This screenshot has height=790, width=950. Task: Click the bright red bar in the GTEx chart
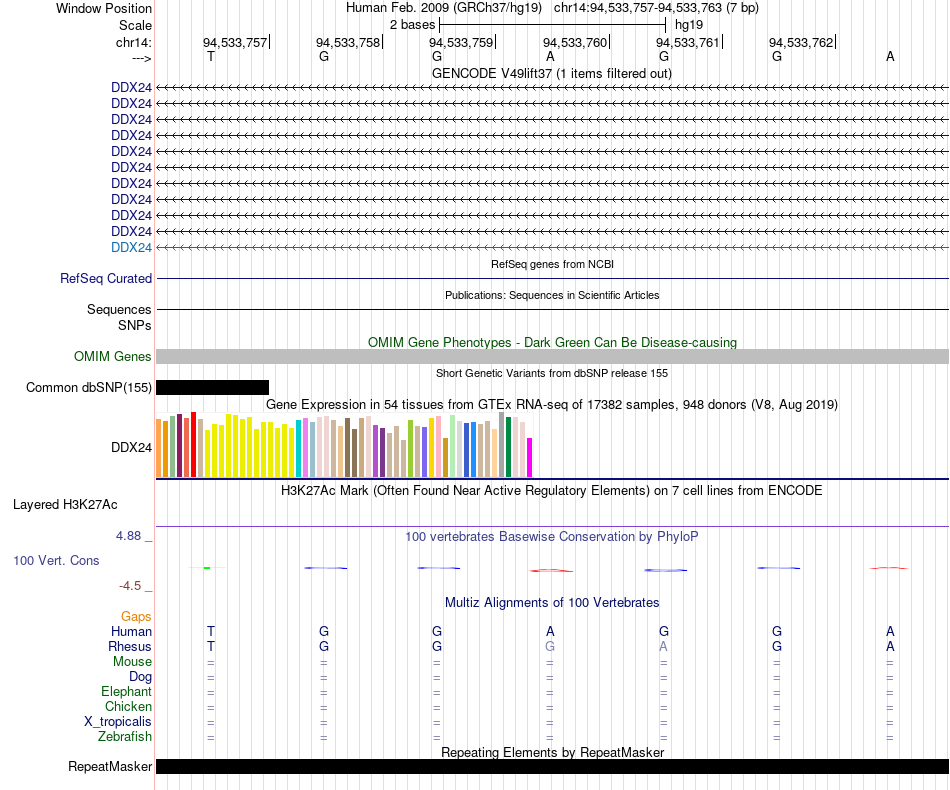point(193,445)
